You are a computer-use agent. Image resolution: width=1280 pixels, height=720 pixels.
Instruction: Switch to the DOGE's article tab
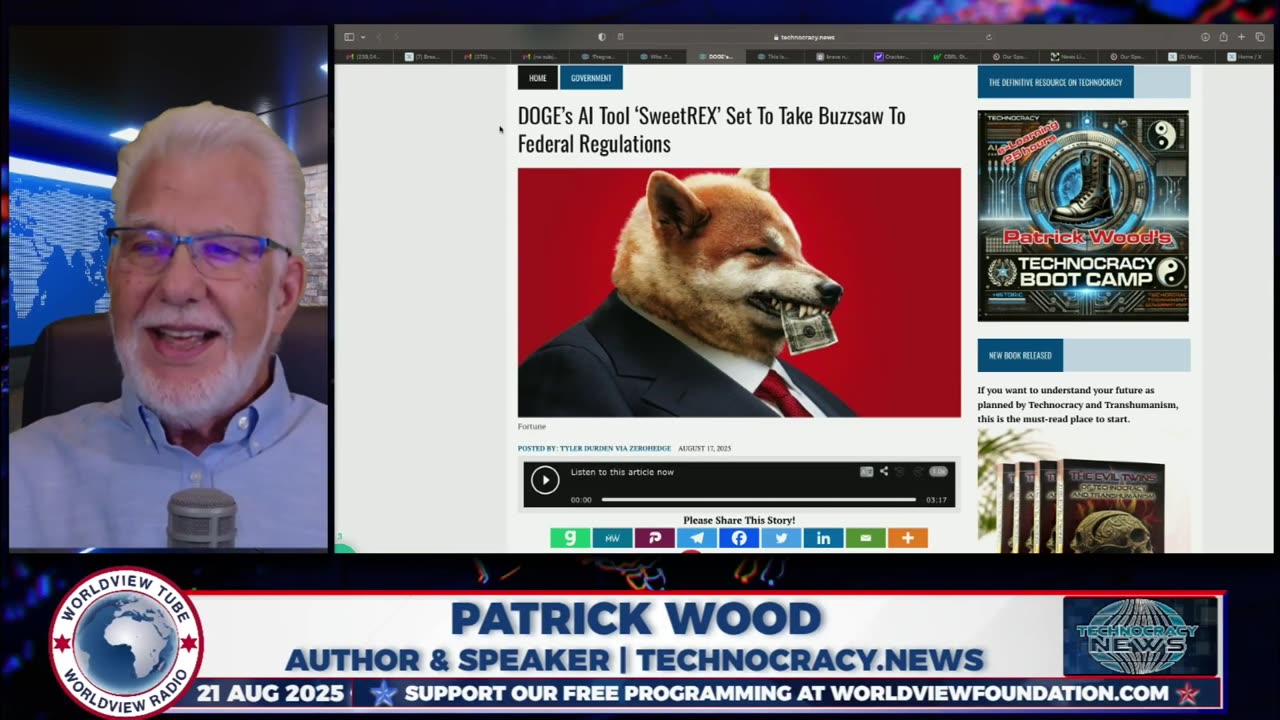pos(716,57)
